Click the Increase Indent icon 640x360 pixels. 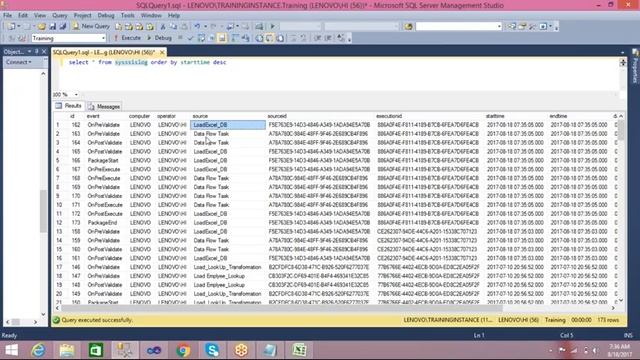click(328, 38)
